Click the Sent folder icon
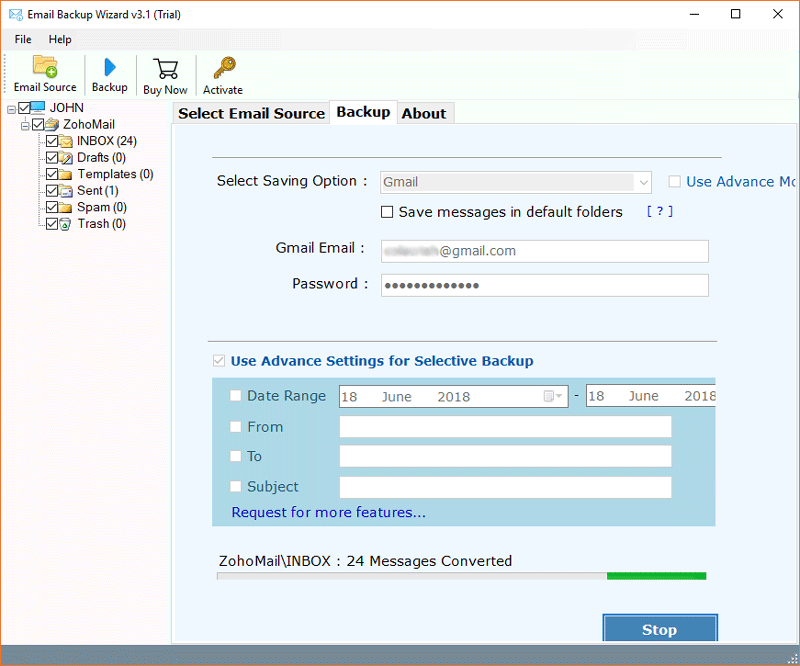Viewport: 800px width, 666px height. pyautogui.click(x=65, y=191)
